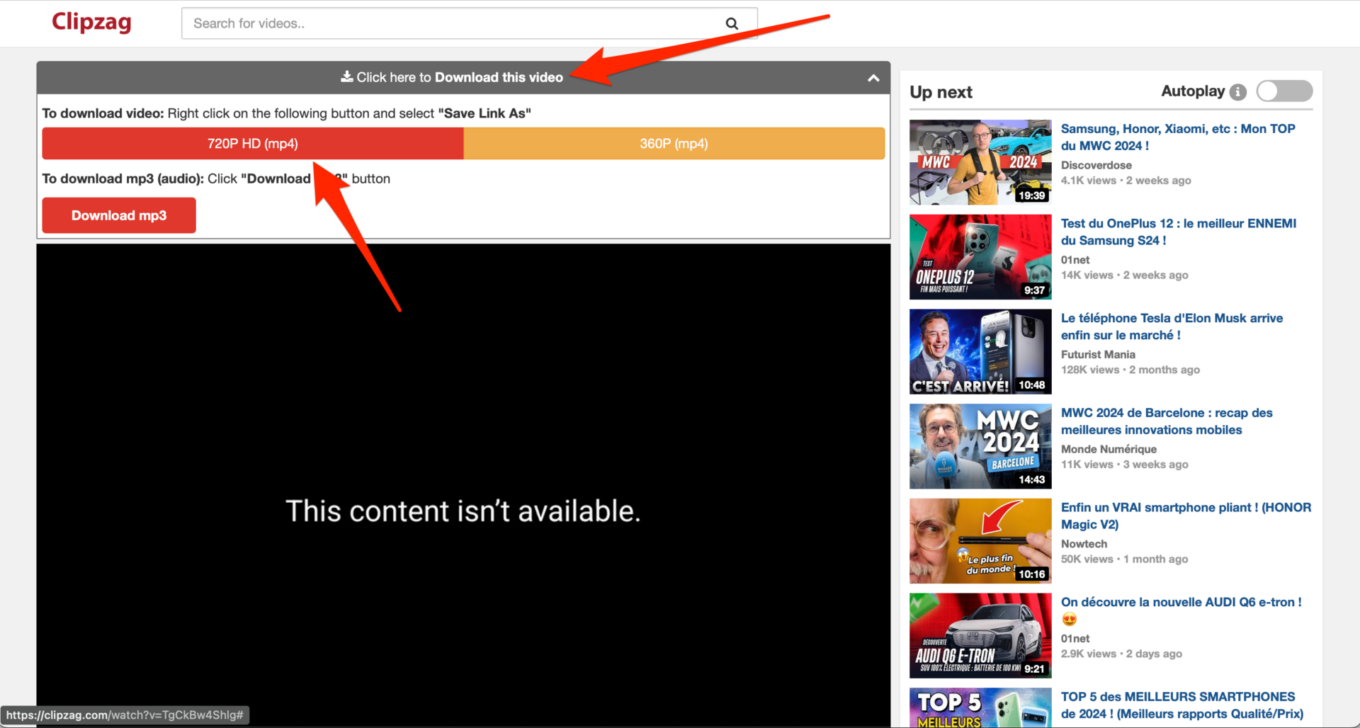Click the '50K views • 1 month ago' text
This screenshot has width=1360, height=728.
1124,559
